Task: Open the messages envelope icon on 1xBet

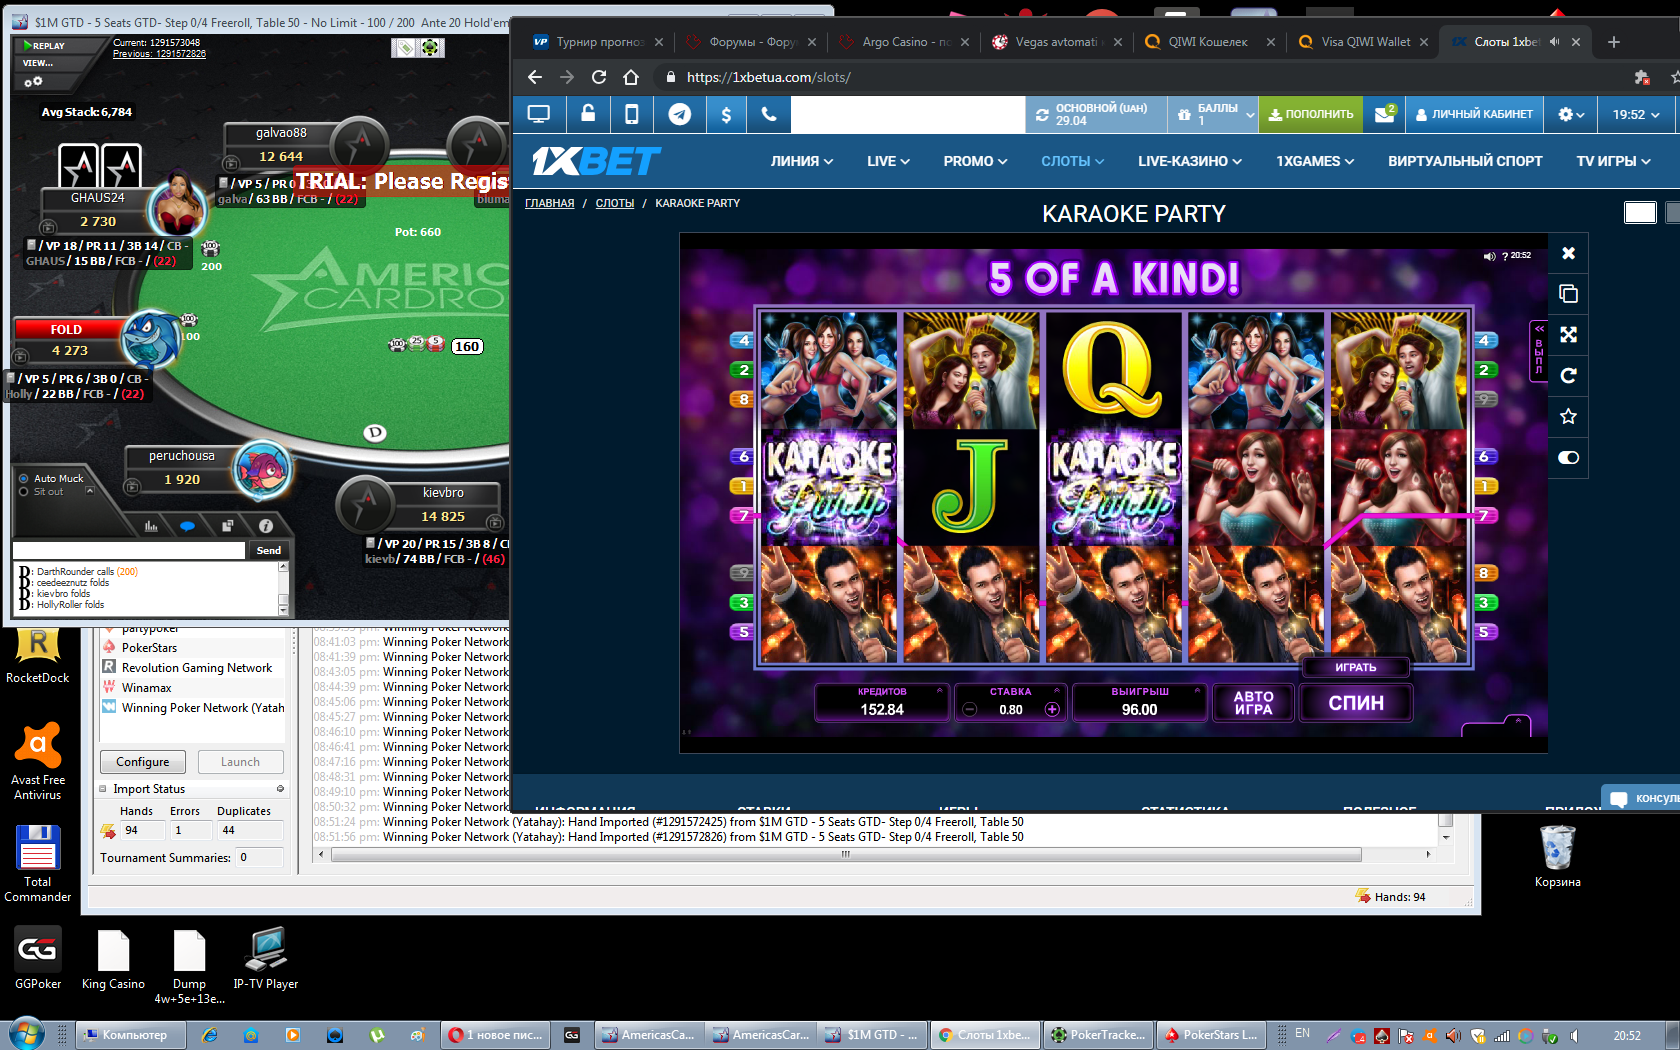Action: click(1384, 114)
